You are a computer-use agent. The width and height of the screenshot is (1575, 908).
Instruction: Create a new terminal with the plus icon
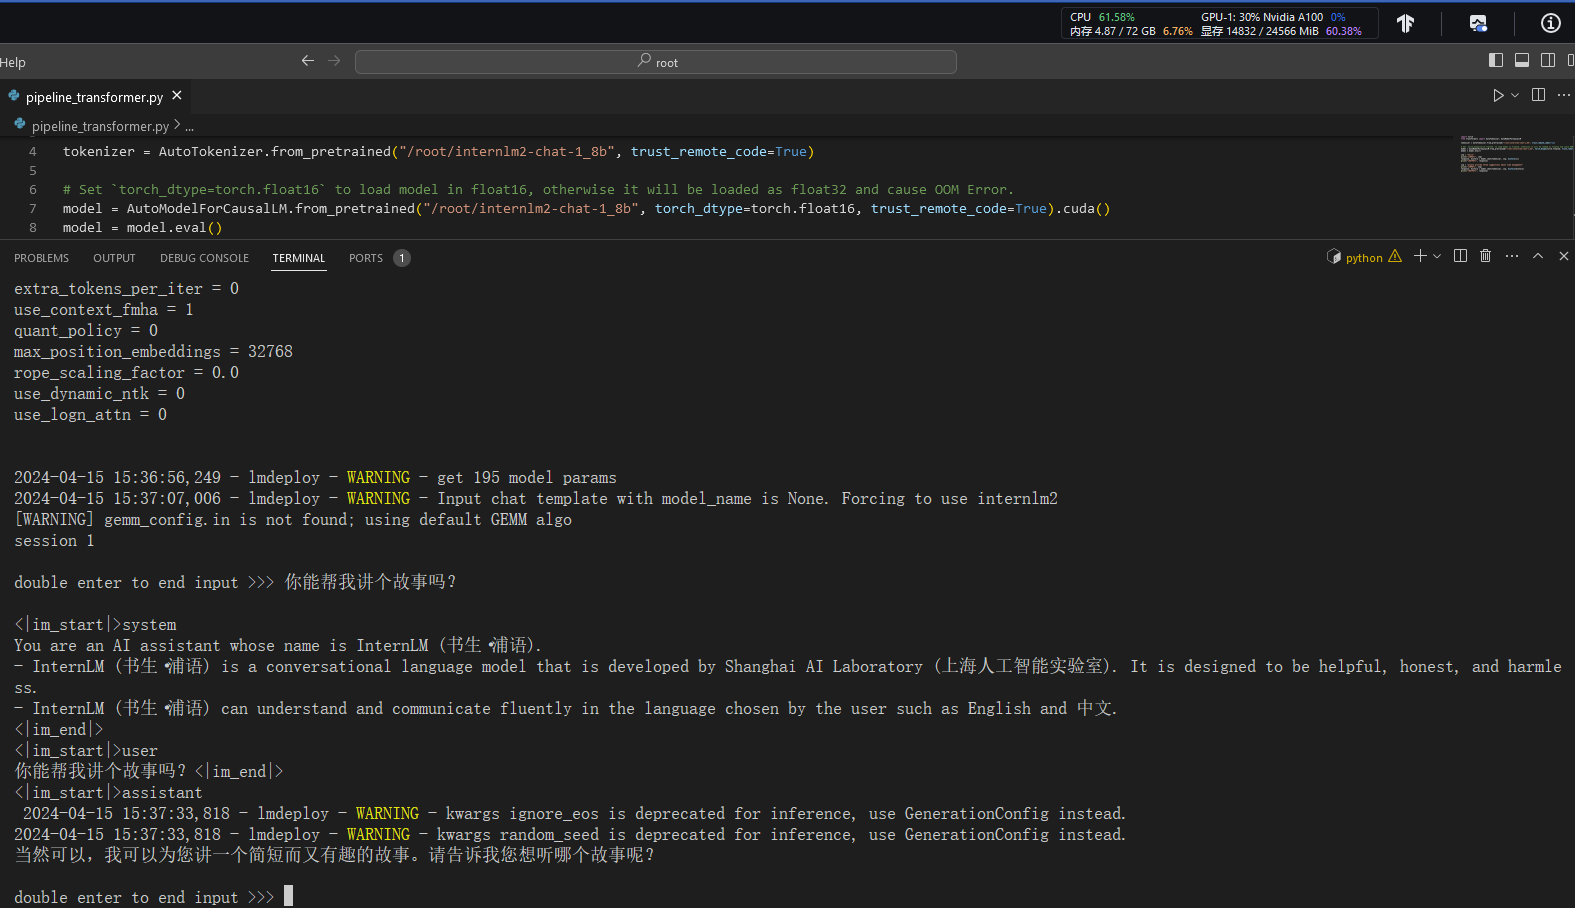point(1419,256)
